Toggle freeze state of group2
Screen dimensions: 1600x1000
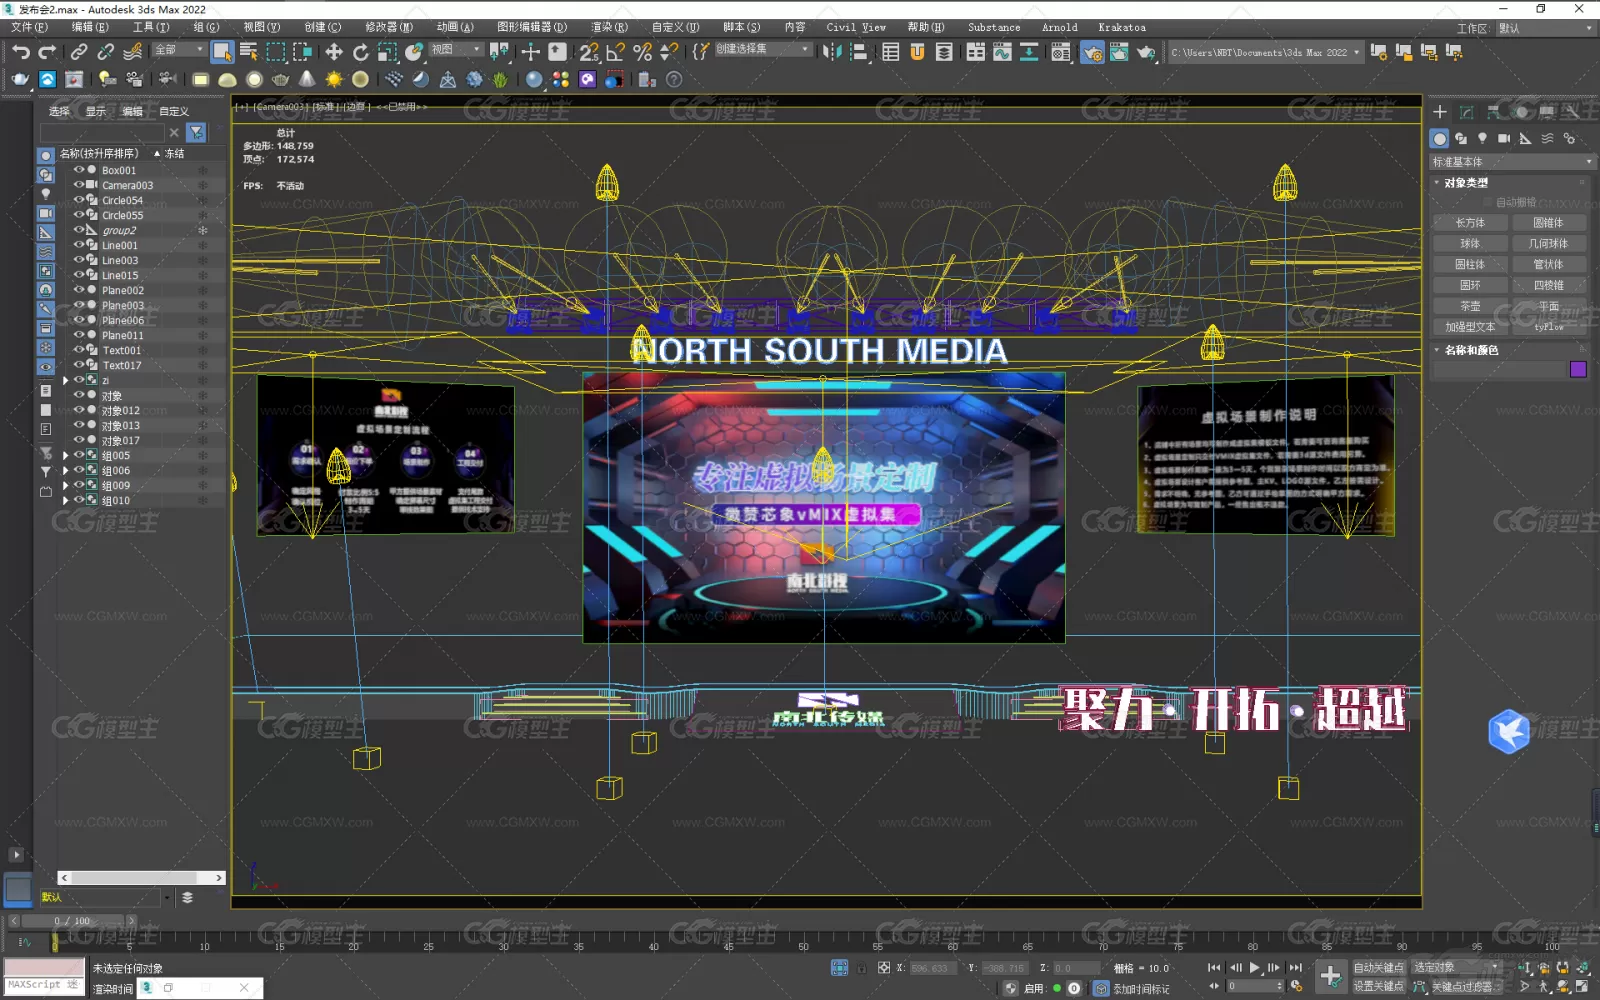click(x=203, y=230)
